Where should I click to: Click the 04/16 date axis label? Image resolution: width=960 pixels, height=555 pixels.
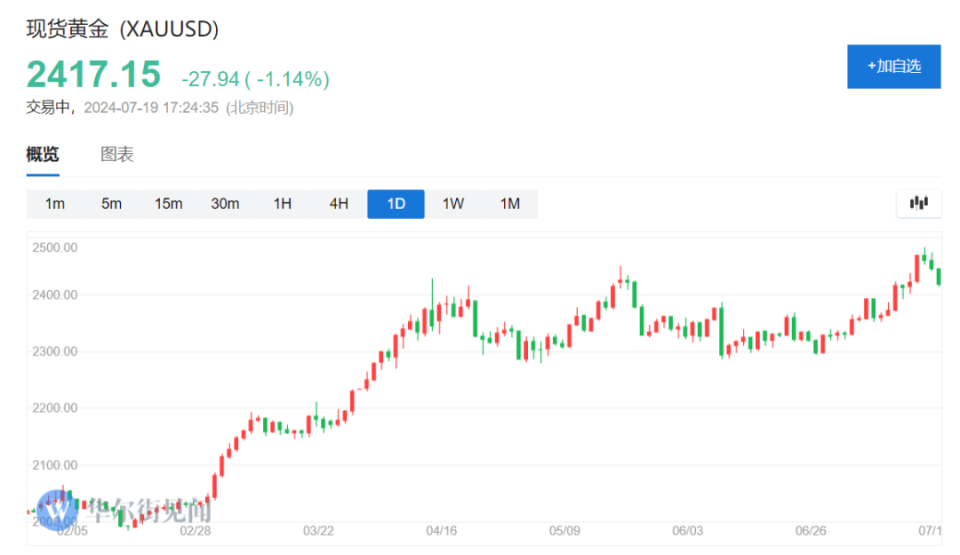point(441,530)
